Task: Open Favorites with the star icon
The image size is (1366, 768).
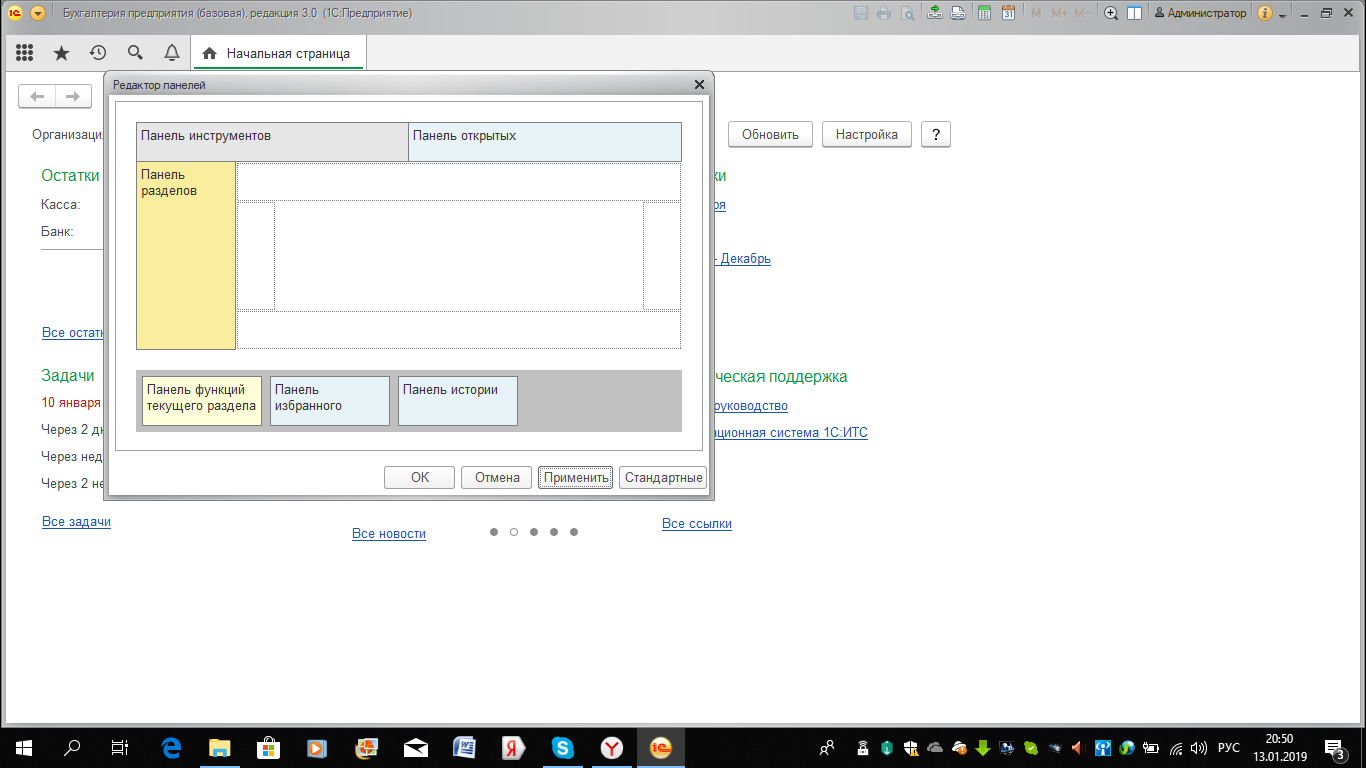Action: [61, 53]
